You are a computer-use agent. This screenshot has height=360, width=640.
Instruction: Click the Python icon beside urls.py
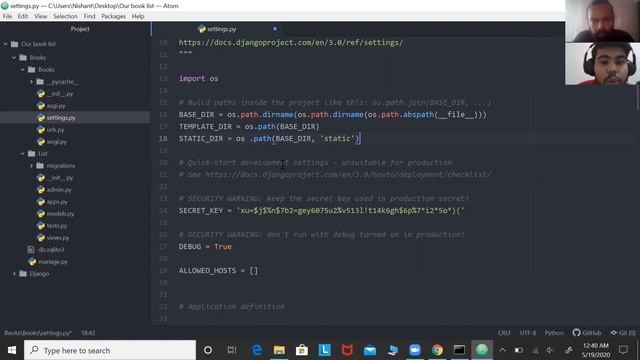click(x=41, y=130)
